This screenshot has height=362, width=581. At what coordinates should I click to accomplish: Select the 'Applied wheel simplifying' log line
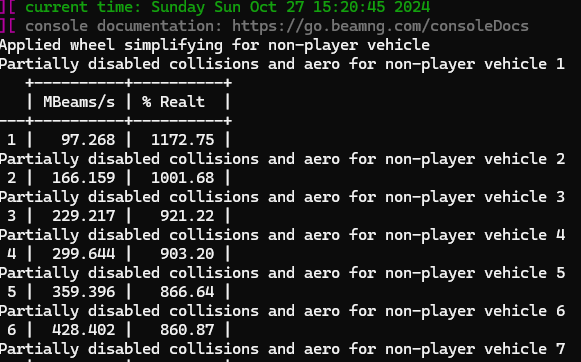point(215,45)
